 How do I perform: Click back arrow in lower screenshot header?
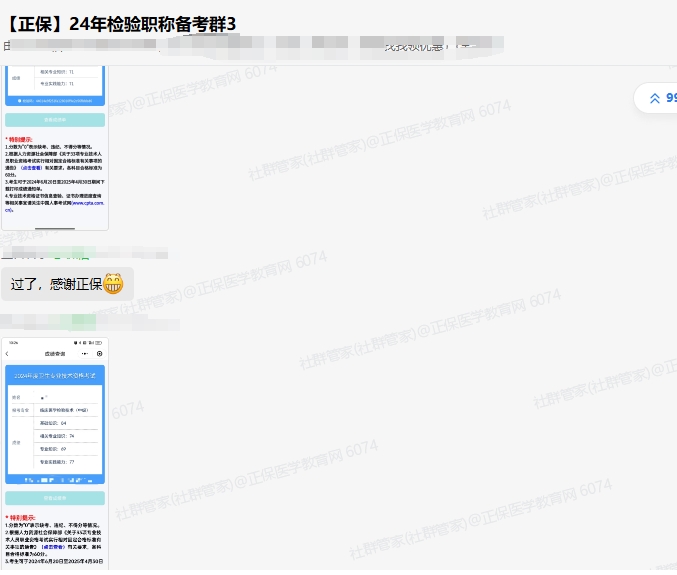point(8,354)
